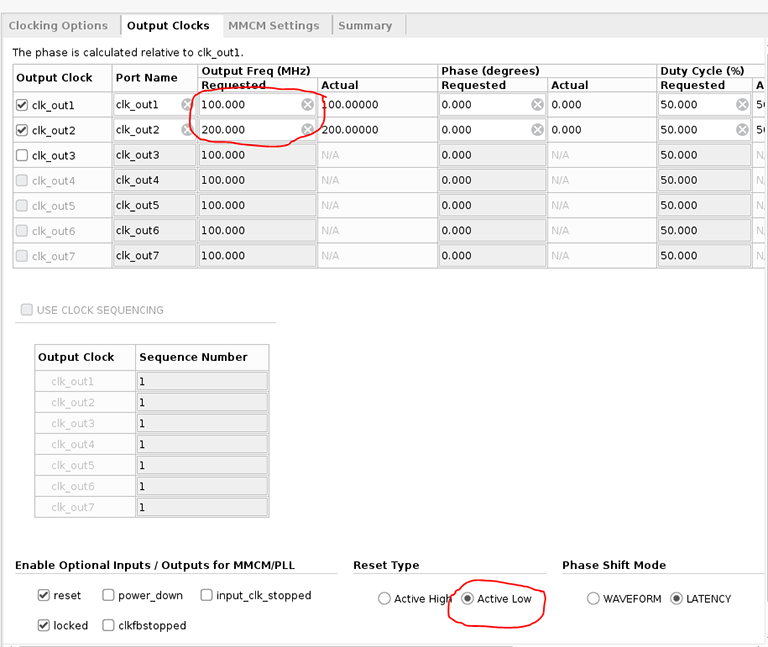Clear the clk_out1 port name field
Viewport: 768px width, 647px height.
pos(187,104)
